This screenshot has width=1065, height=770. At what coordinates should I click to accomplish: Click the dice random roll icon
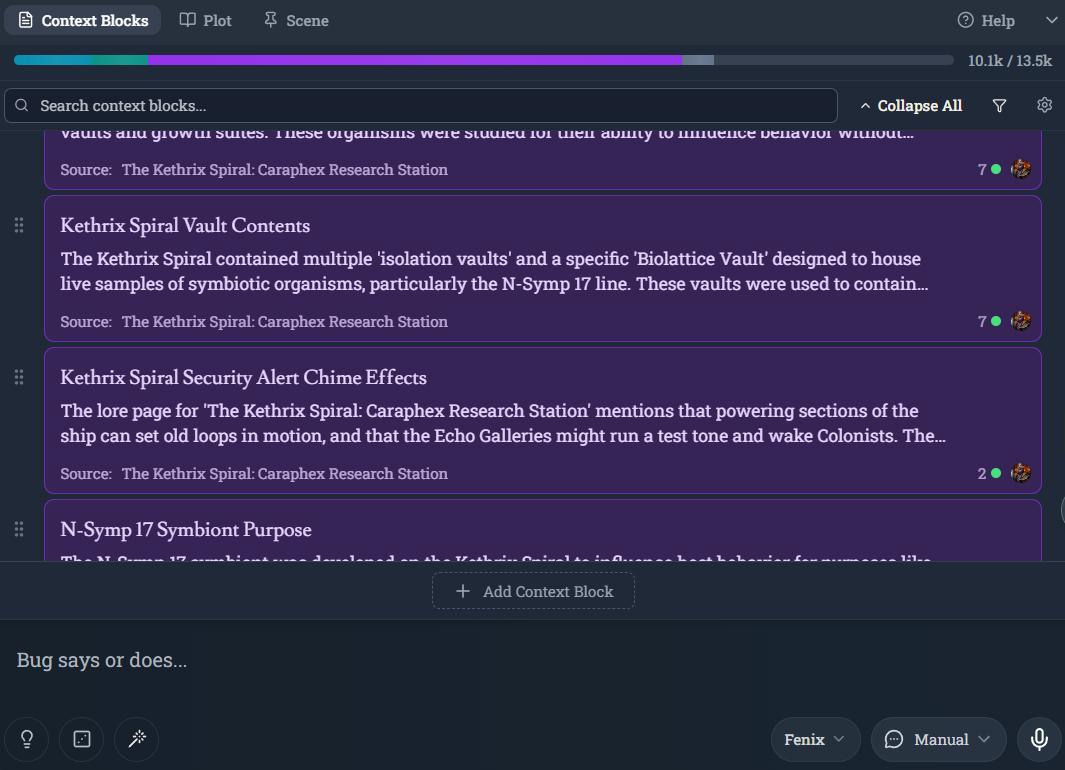[x=82, y=739]
